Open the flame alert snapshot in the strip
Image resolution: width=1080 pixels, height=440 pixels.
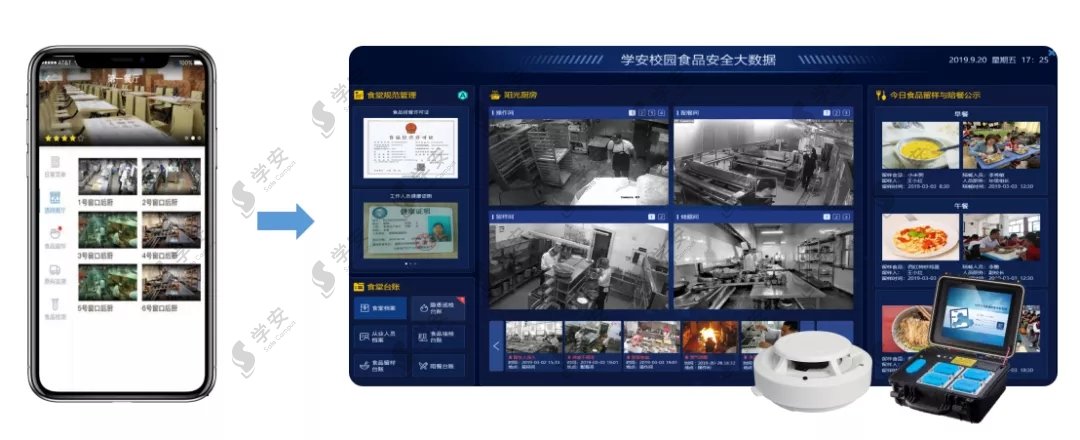tap(710, 337)
